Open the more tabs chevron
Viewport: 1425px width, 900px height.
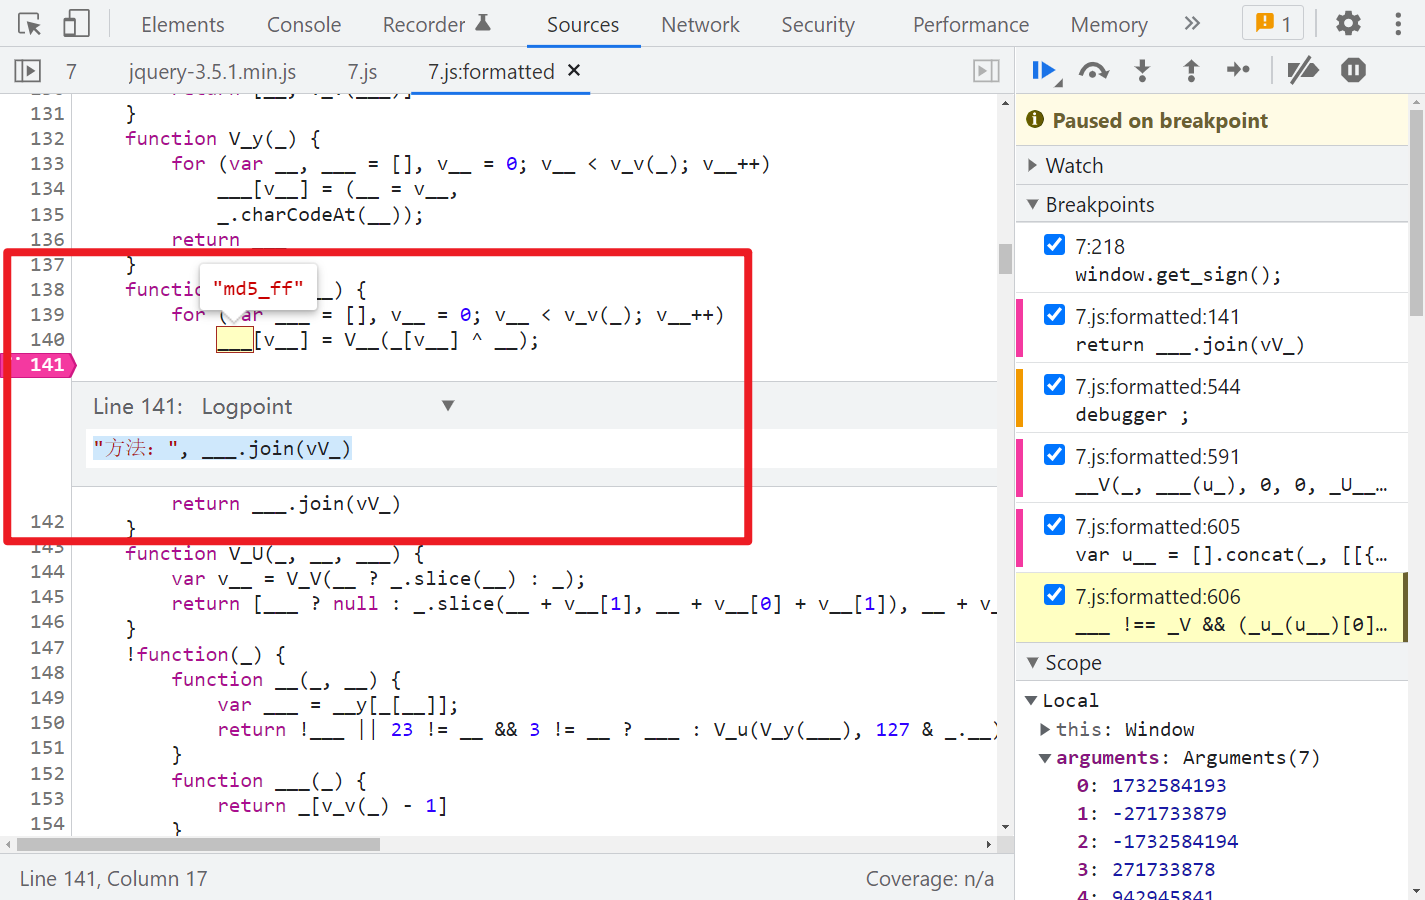pyautogui.click(x=1192, y=23)
